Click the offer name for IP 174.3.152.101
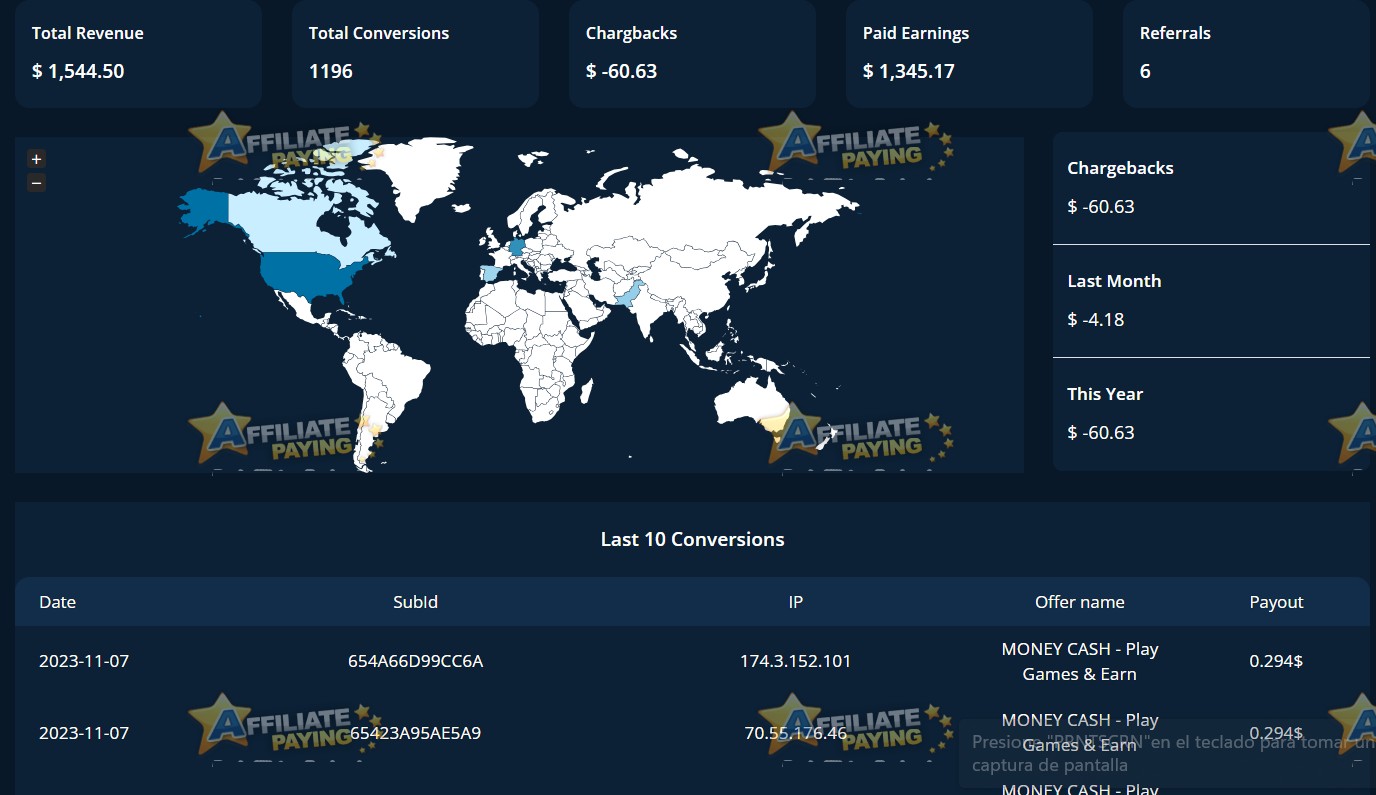Viewport: 1376px width, 795px height. tap(1079, 661)
